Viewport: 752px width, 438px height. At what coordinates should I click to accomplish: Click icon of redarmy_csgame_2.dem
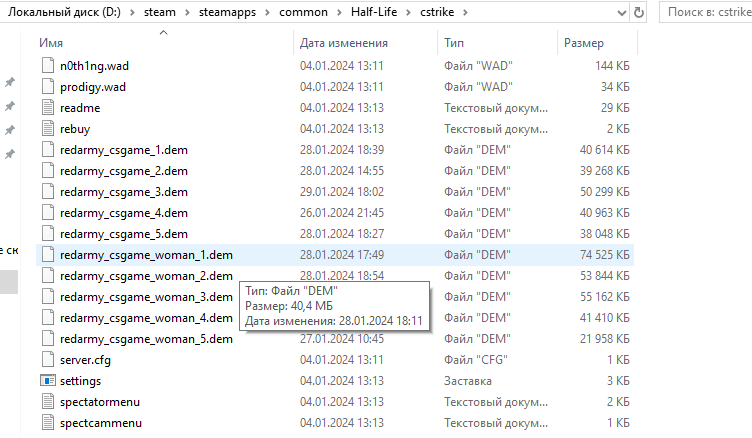click(48, 171)
